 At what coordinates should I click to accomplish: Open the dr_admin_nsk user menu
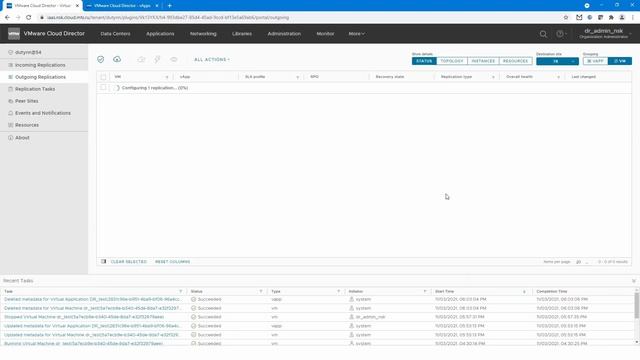point(605,33)
